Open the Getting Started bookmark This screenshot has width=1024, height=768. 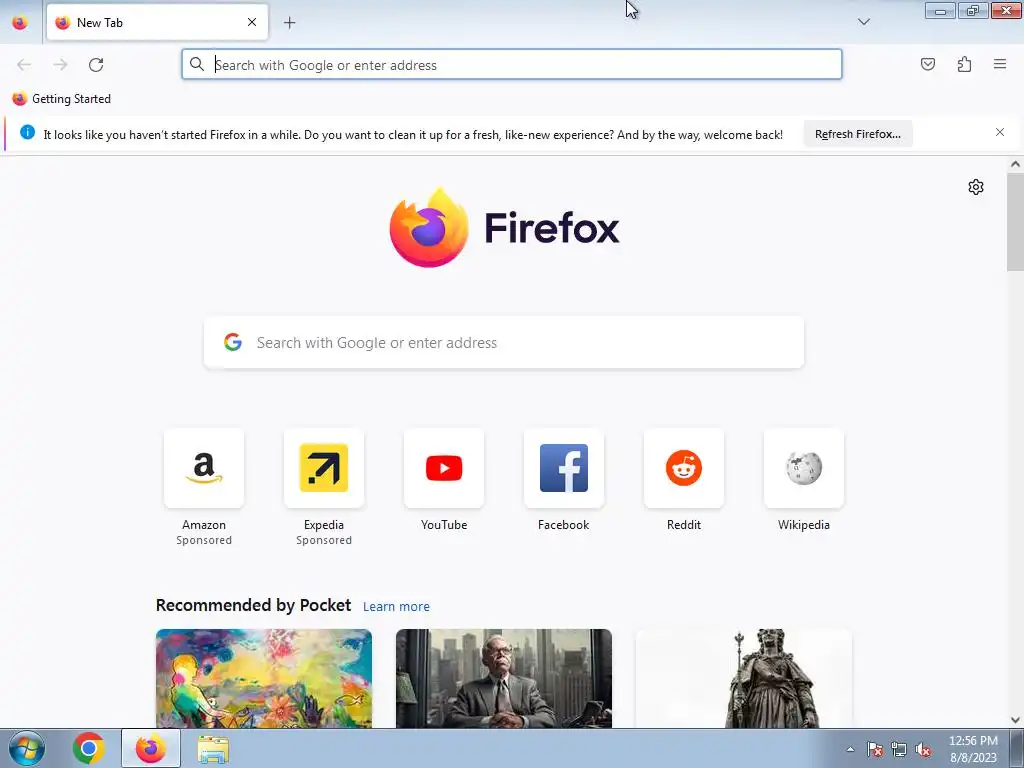coord(61,99)
